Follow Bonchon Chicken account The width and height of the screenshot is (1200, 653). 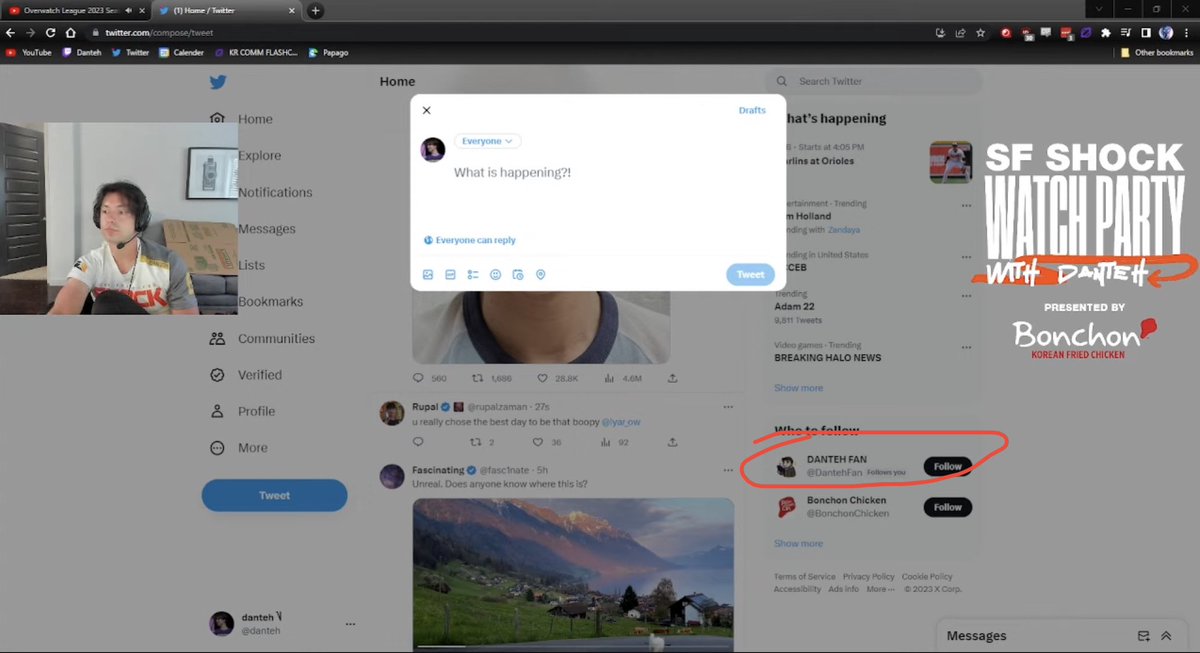(947, 507)
